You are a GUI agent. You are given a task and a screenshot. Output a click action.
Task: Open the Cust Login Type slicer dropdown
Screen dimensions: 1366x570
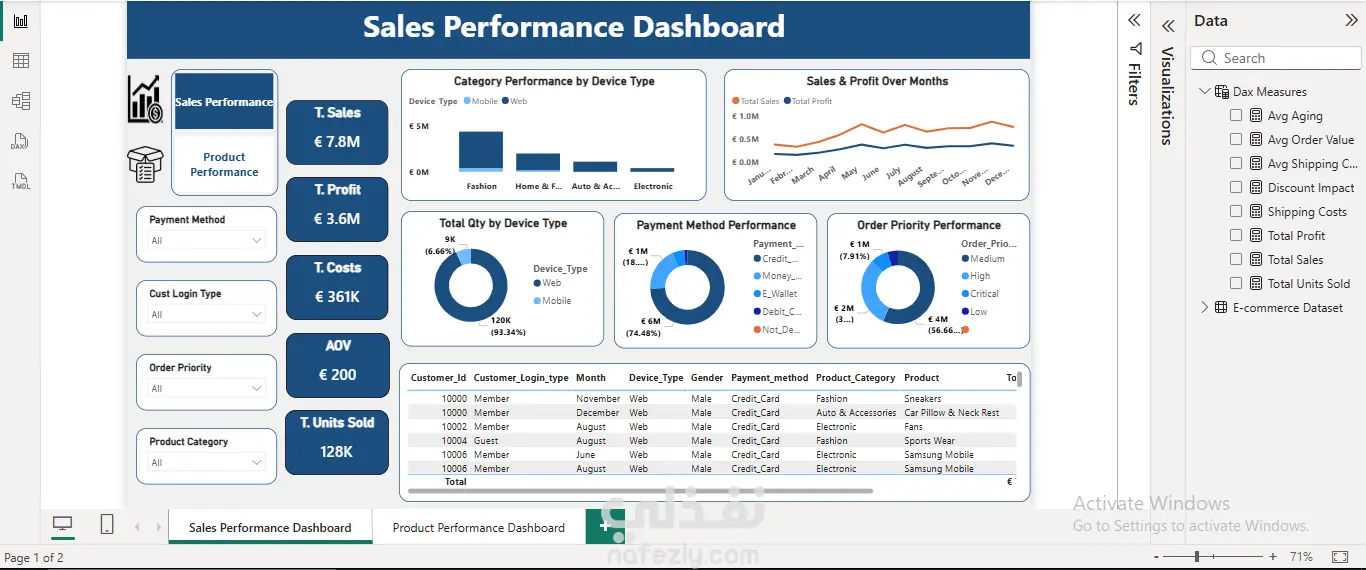point(207,314)
